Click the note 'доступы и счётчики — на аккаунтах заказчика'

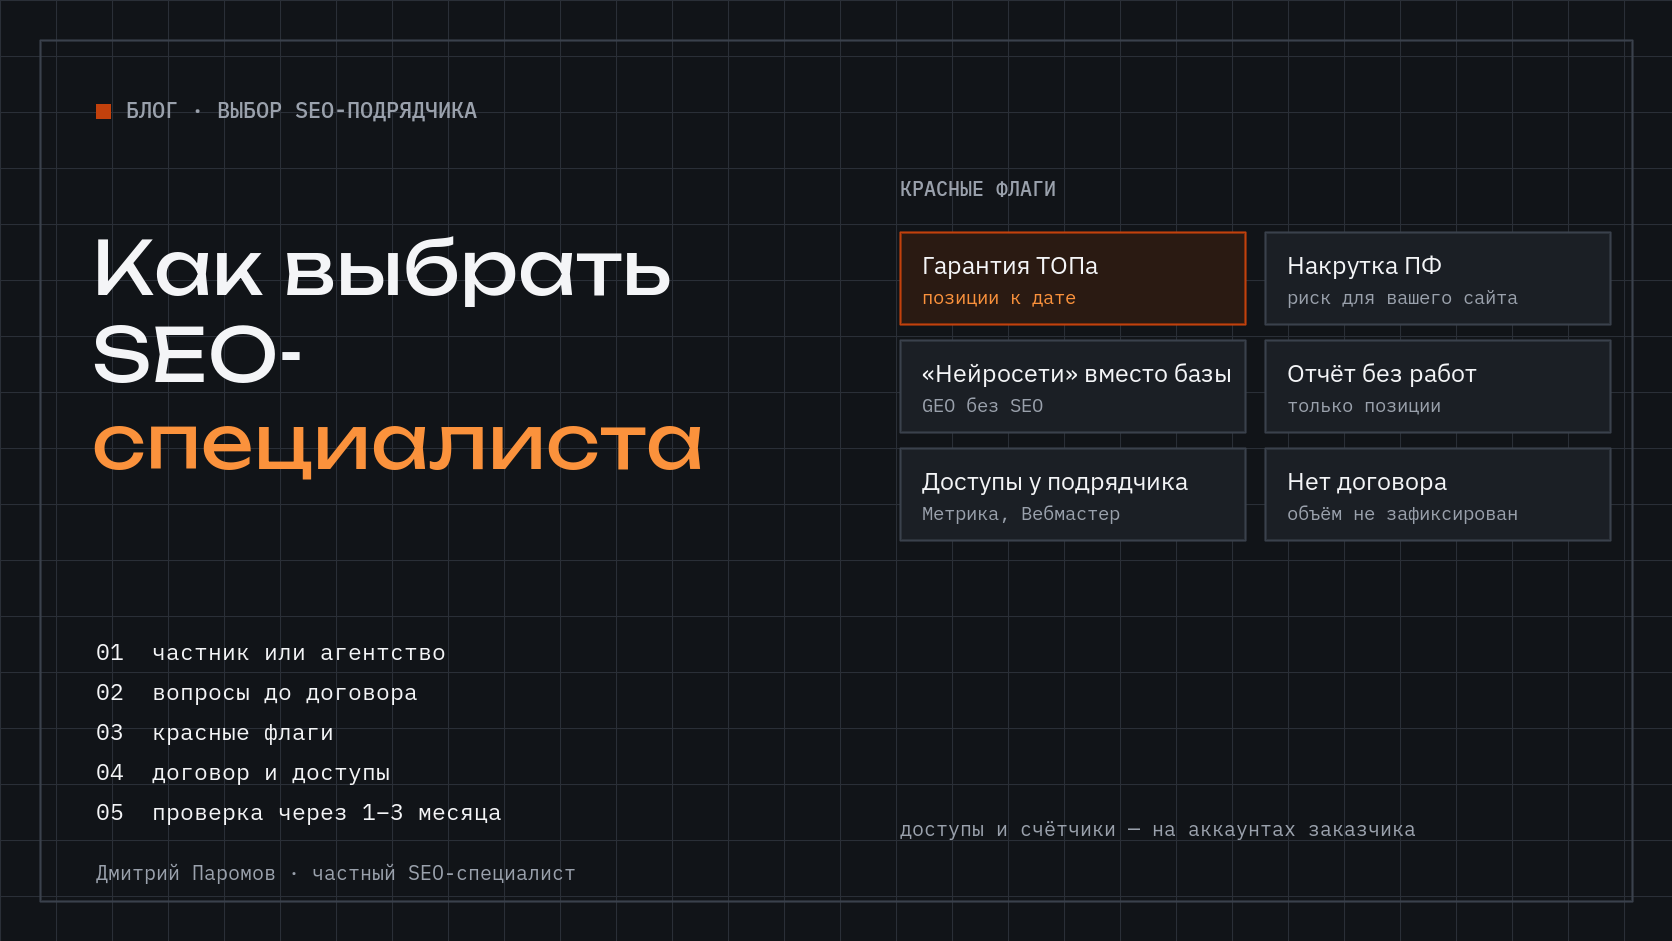(1158, 829)
